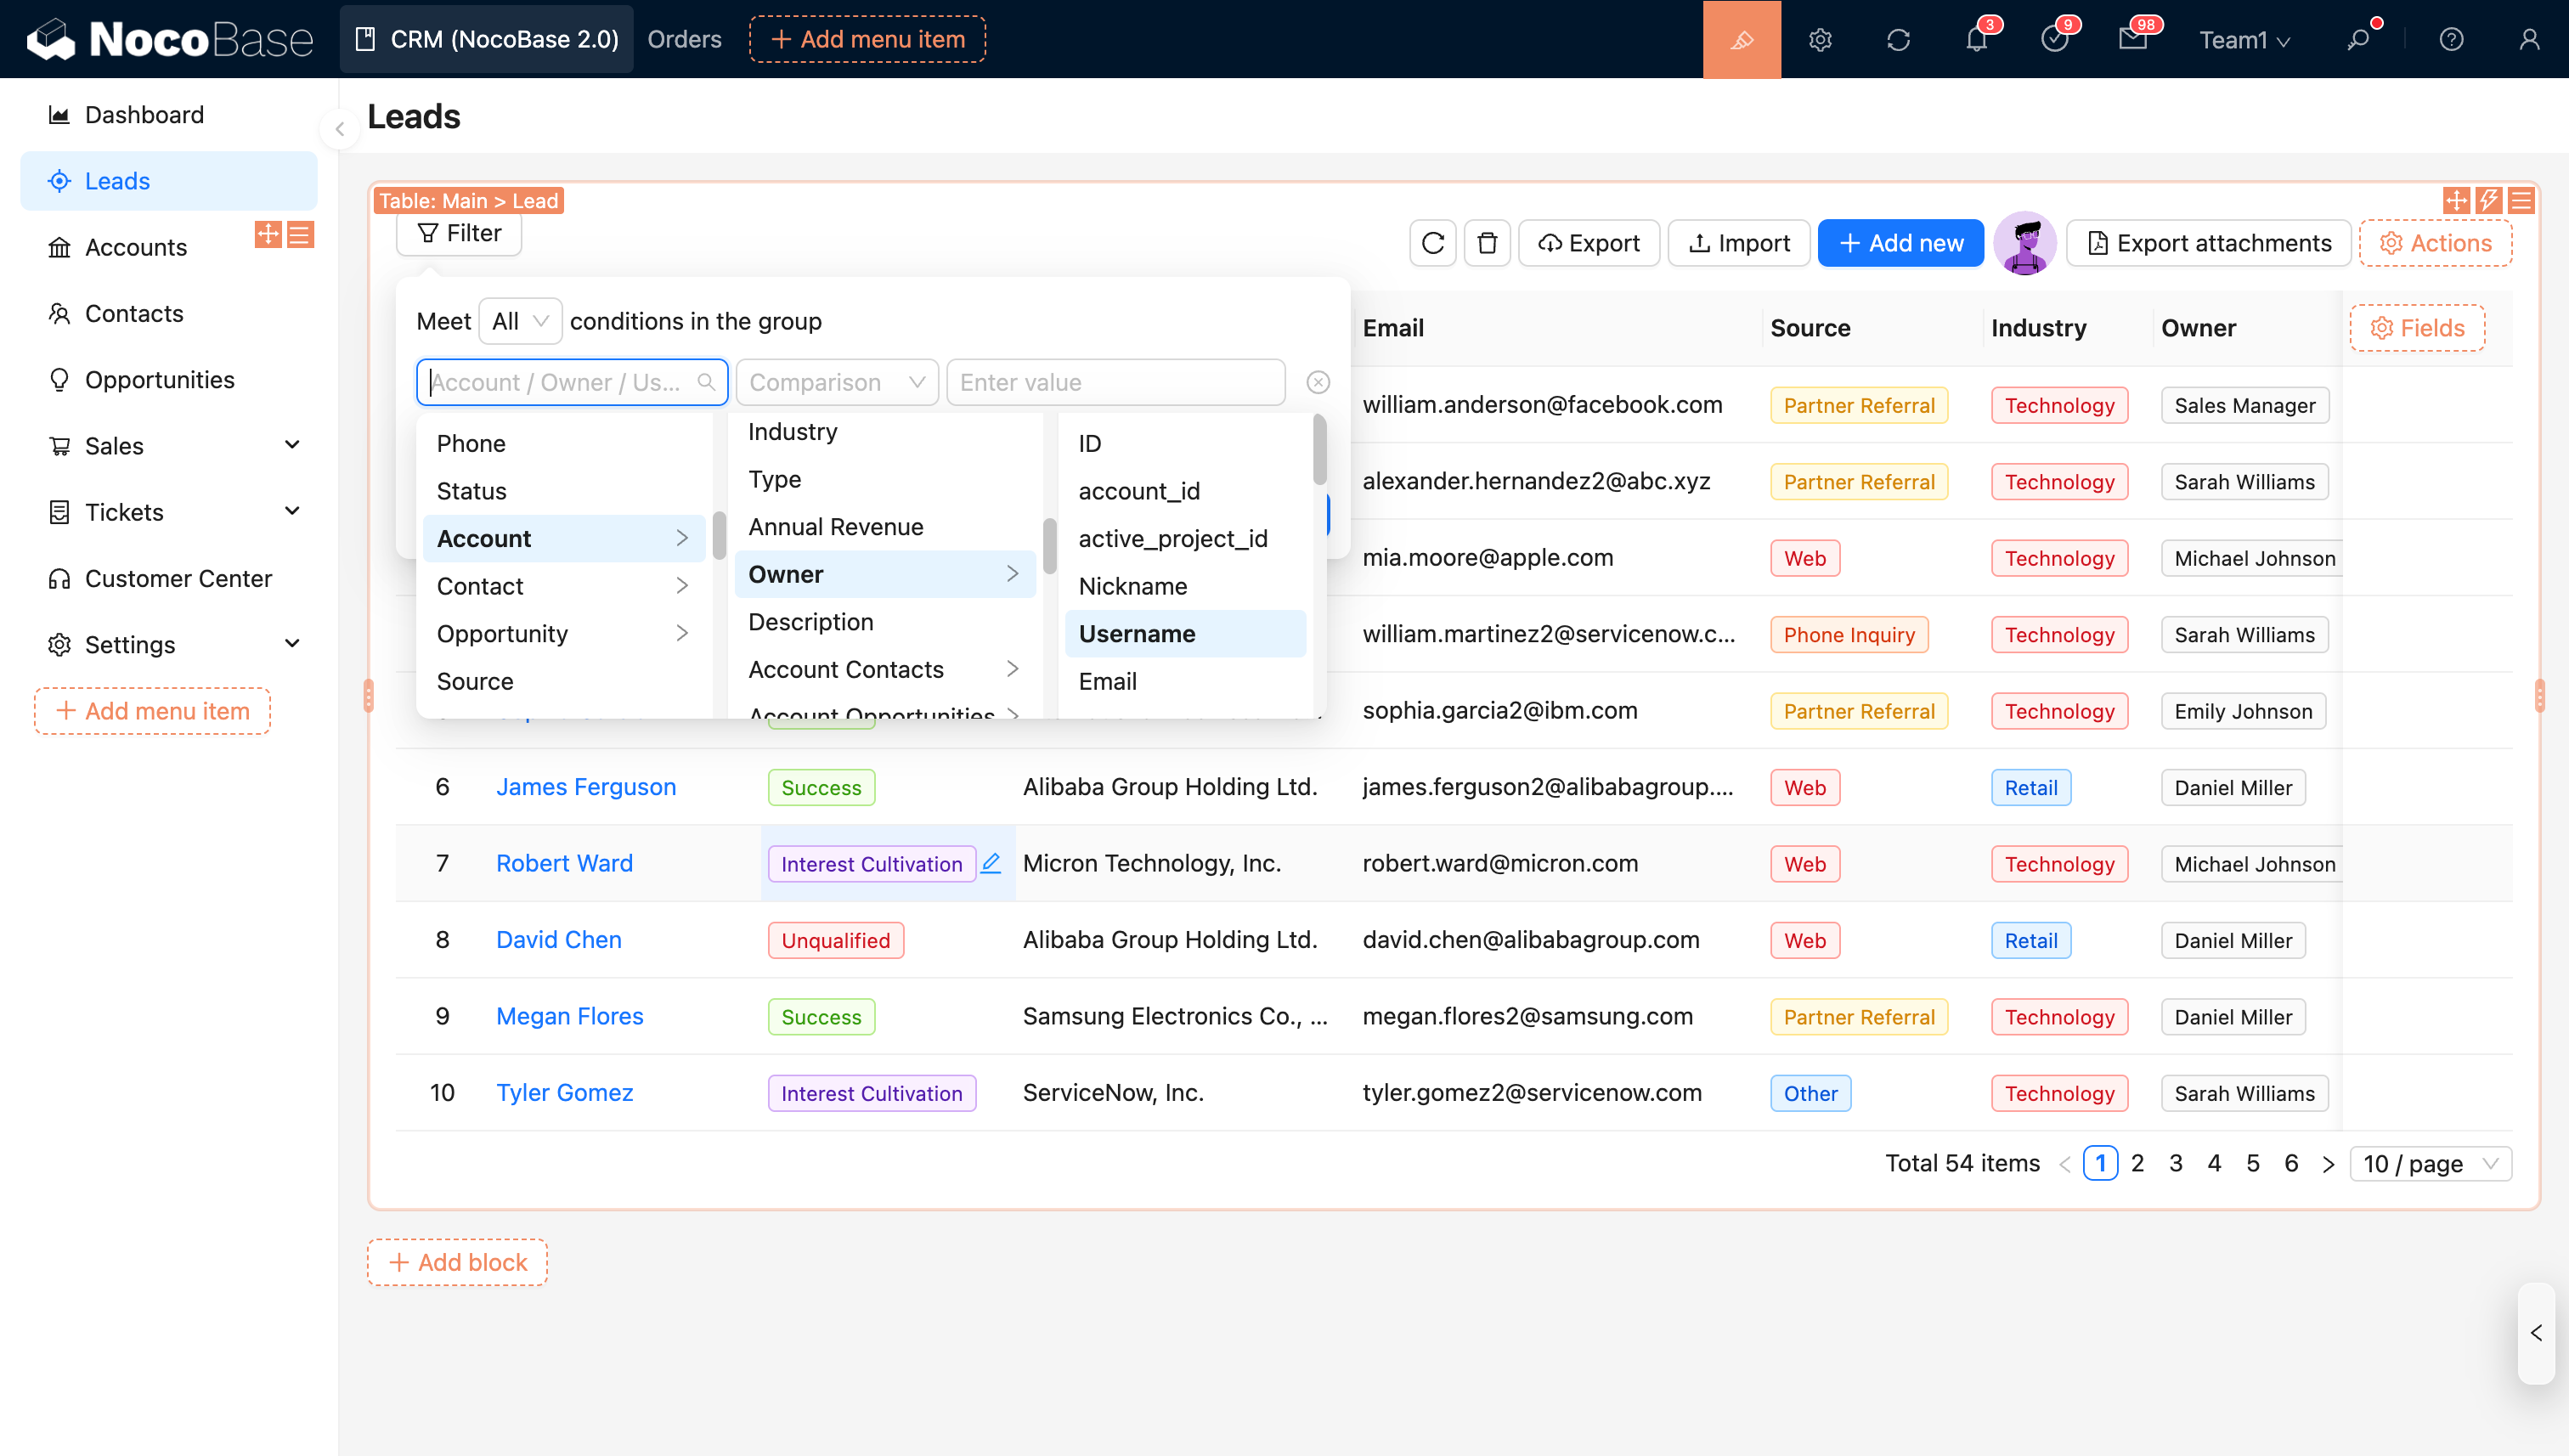Collapse sidebar with the arrow toggle
The width and height of the screenshot is (2569, 1456).
[x=340, y=129]
